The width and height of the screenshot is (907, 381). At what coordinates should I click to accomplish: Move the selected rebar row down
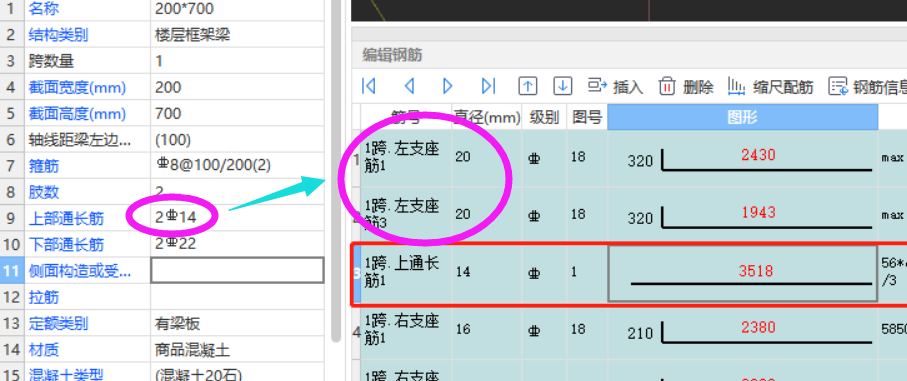562,86
